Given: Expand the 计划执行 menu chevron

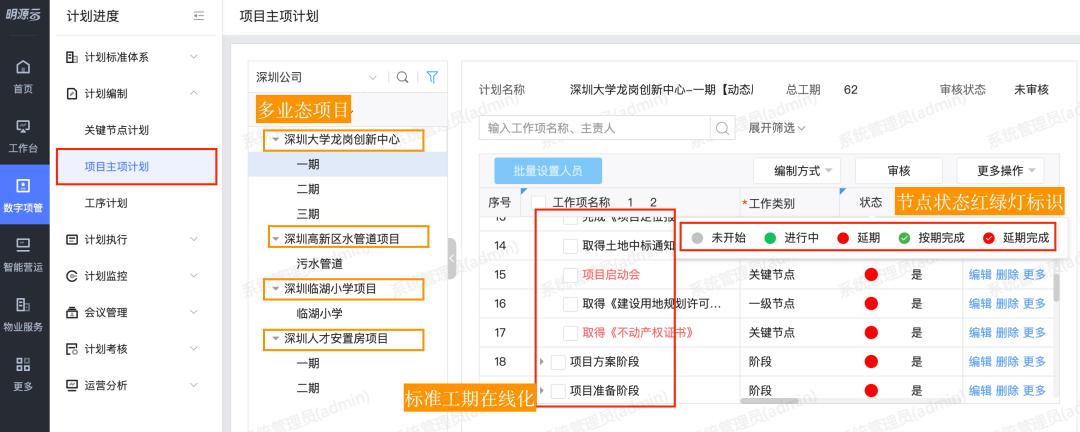Looking at the screenshot, I should click(194, 240).
